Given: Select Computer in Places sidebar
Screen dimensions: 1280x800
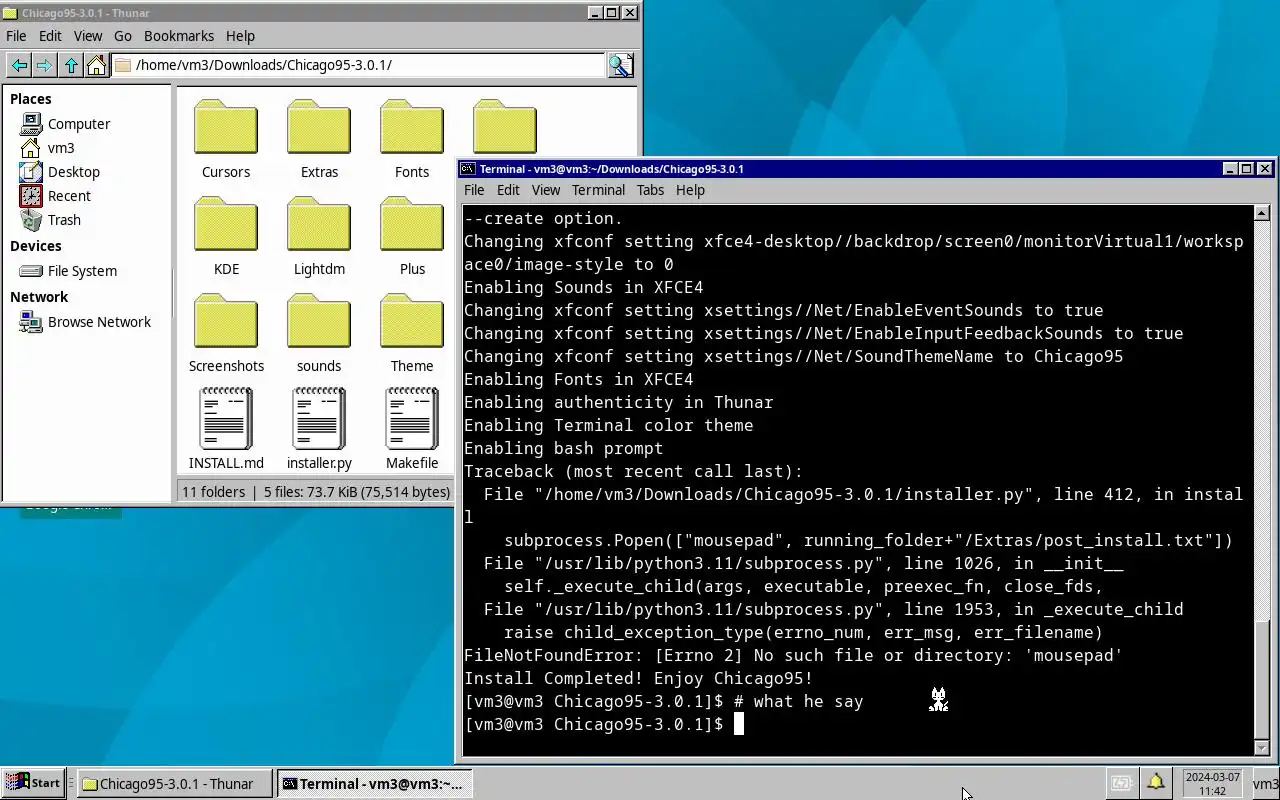Looking at the screenshot, I should coord(65,124).
